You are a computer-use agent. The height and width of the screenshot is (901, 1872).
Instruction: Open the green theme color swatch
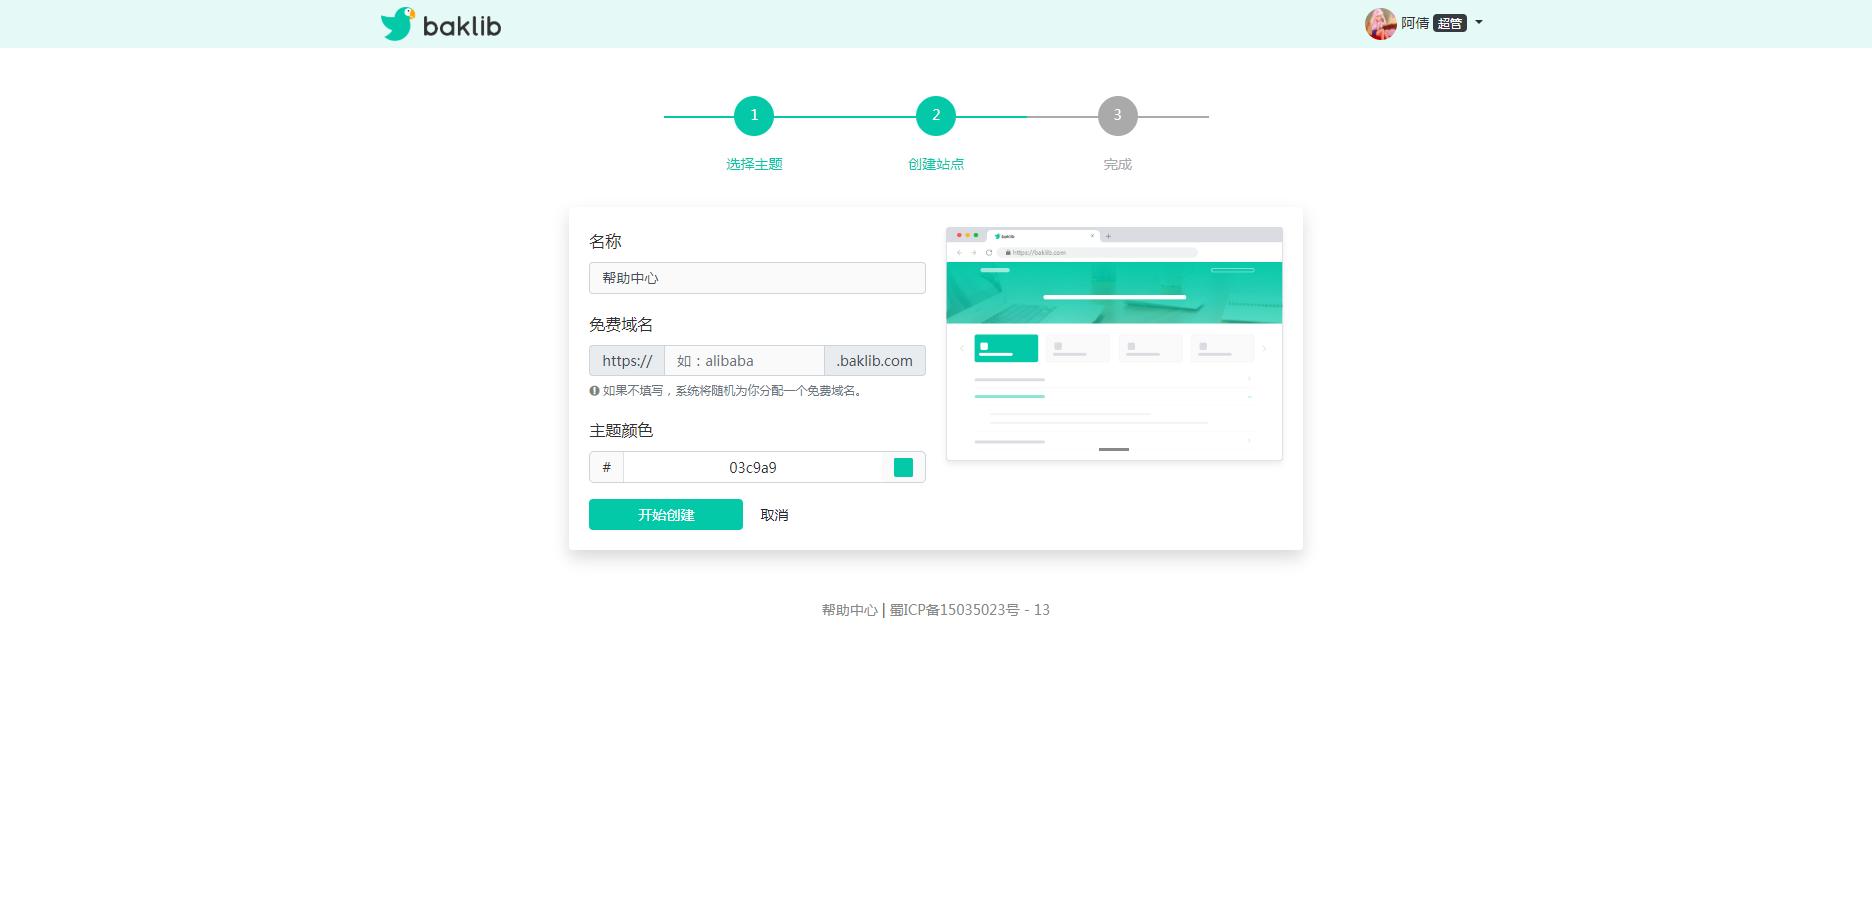pyautogui.click(x=903, y=466)
